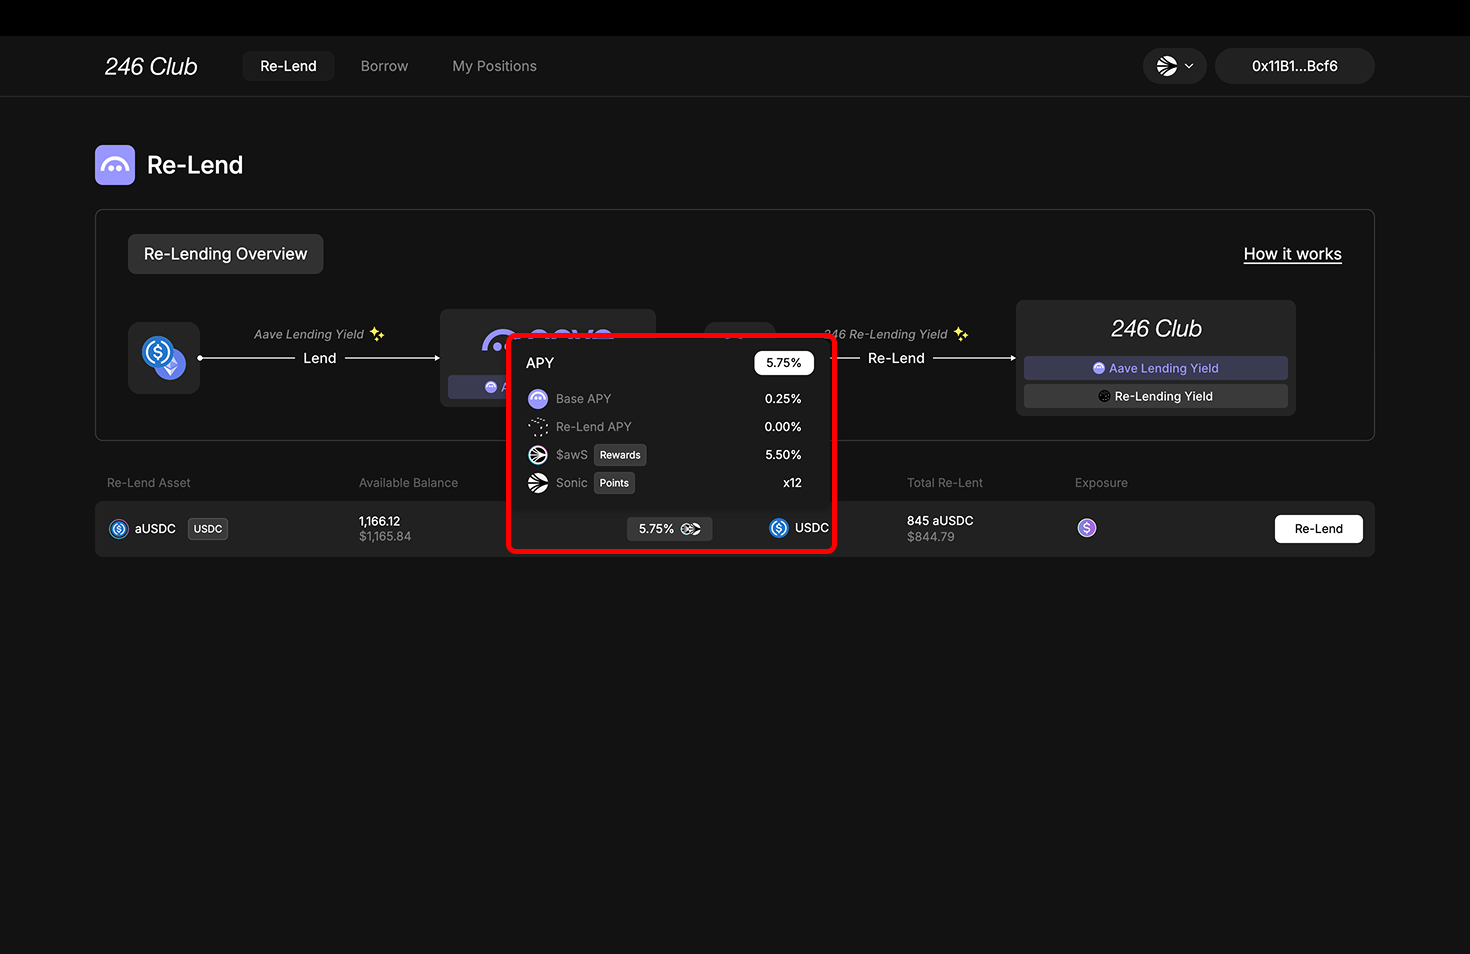Click the Exposure column header
This screenshot has width=1470, height=954.
(x=1101, y=483)
